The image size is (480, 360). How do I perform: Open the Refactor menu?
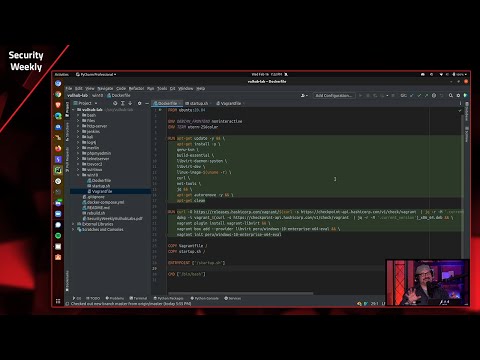click(x=136, y=88)
